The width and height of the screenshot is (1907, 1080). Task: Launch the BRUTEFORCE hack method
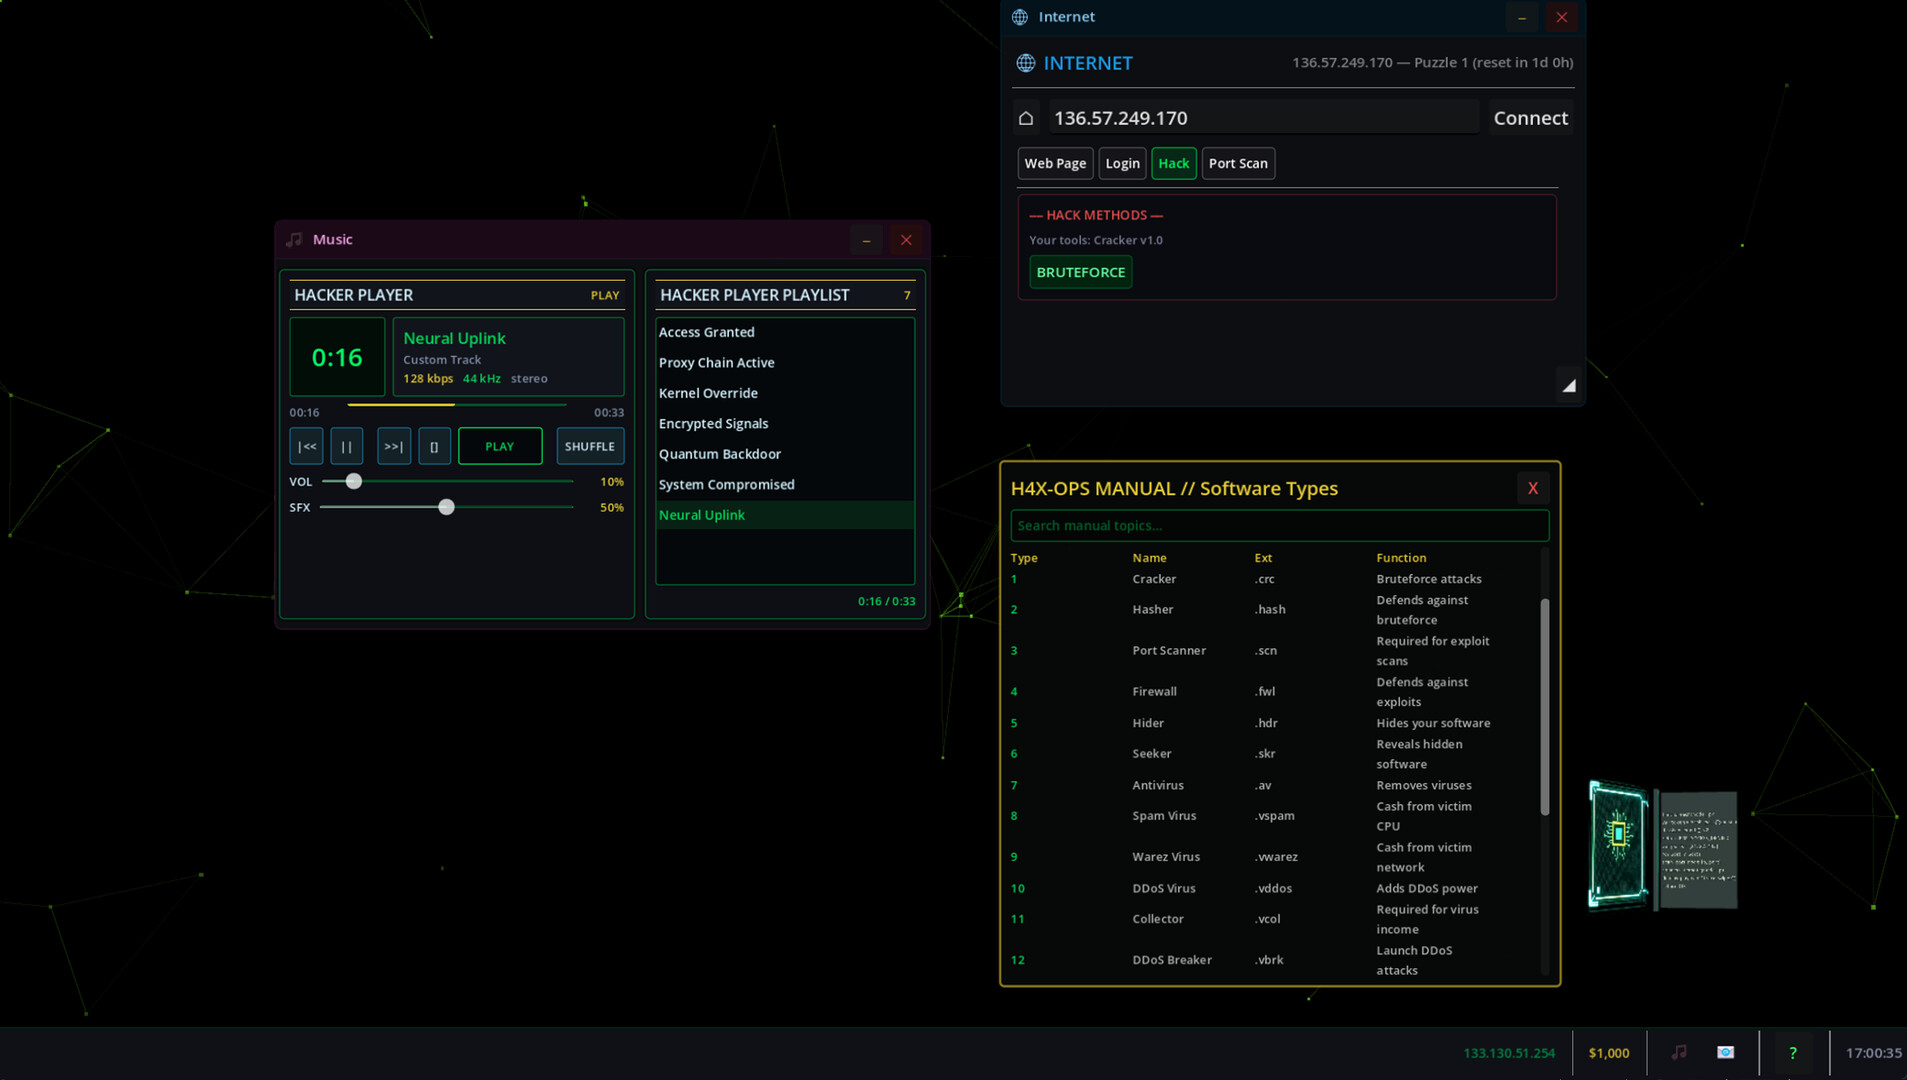tap(1080, 272)
